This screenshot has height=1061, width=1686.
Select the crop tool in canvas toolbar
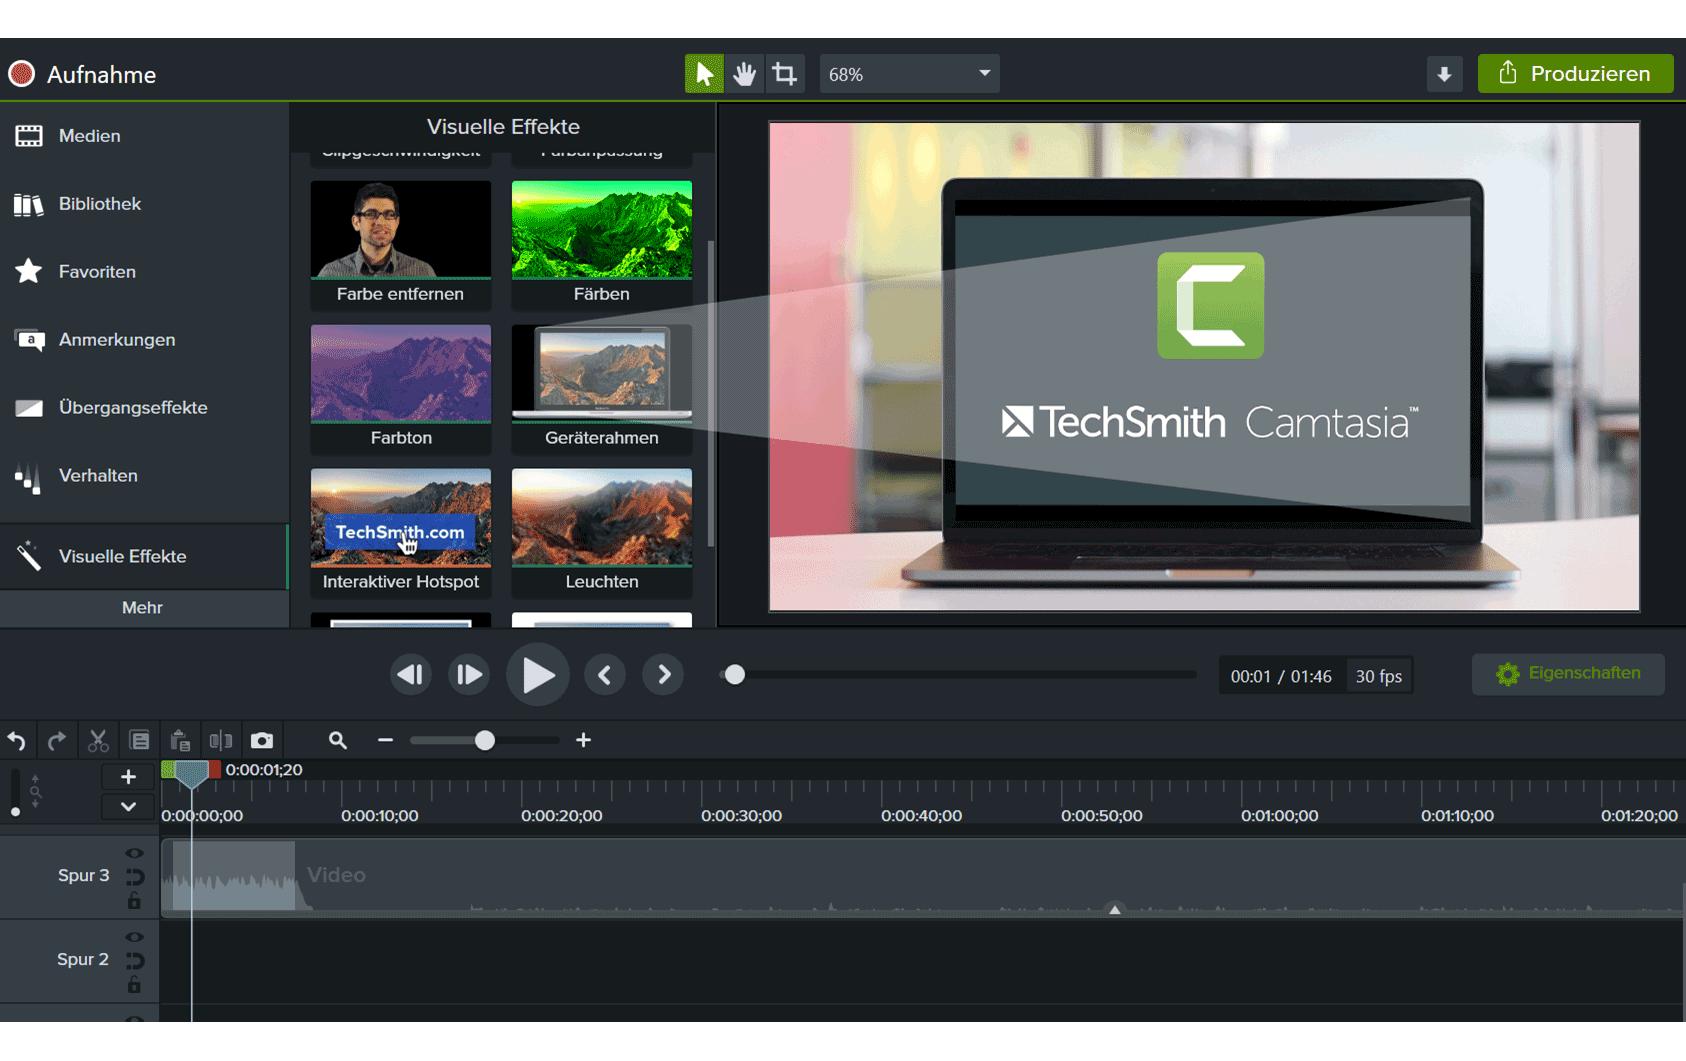(785, 74)
